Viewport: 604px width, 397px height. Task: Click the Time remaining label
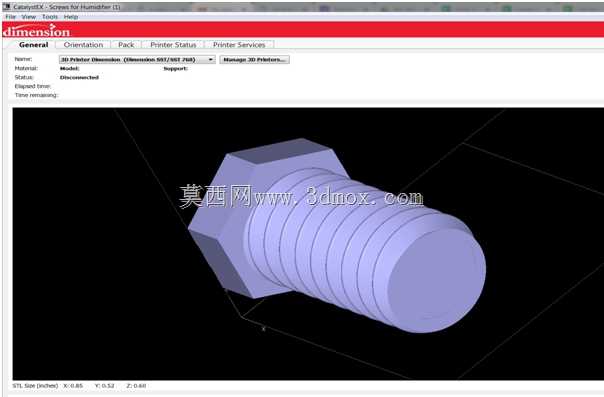pyautogui.click(x=36, y=95)
